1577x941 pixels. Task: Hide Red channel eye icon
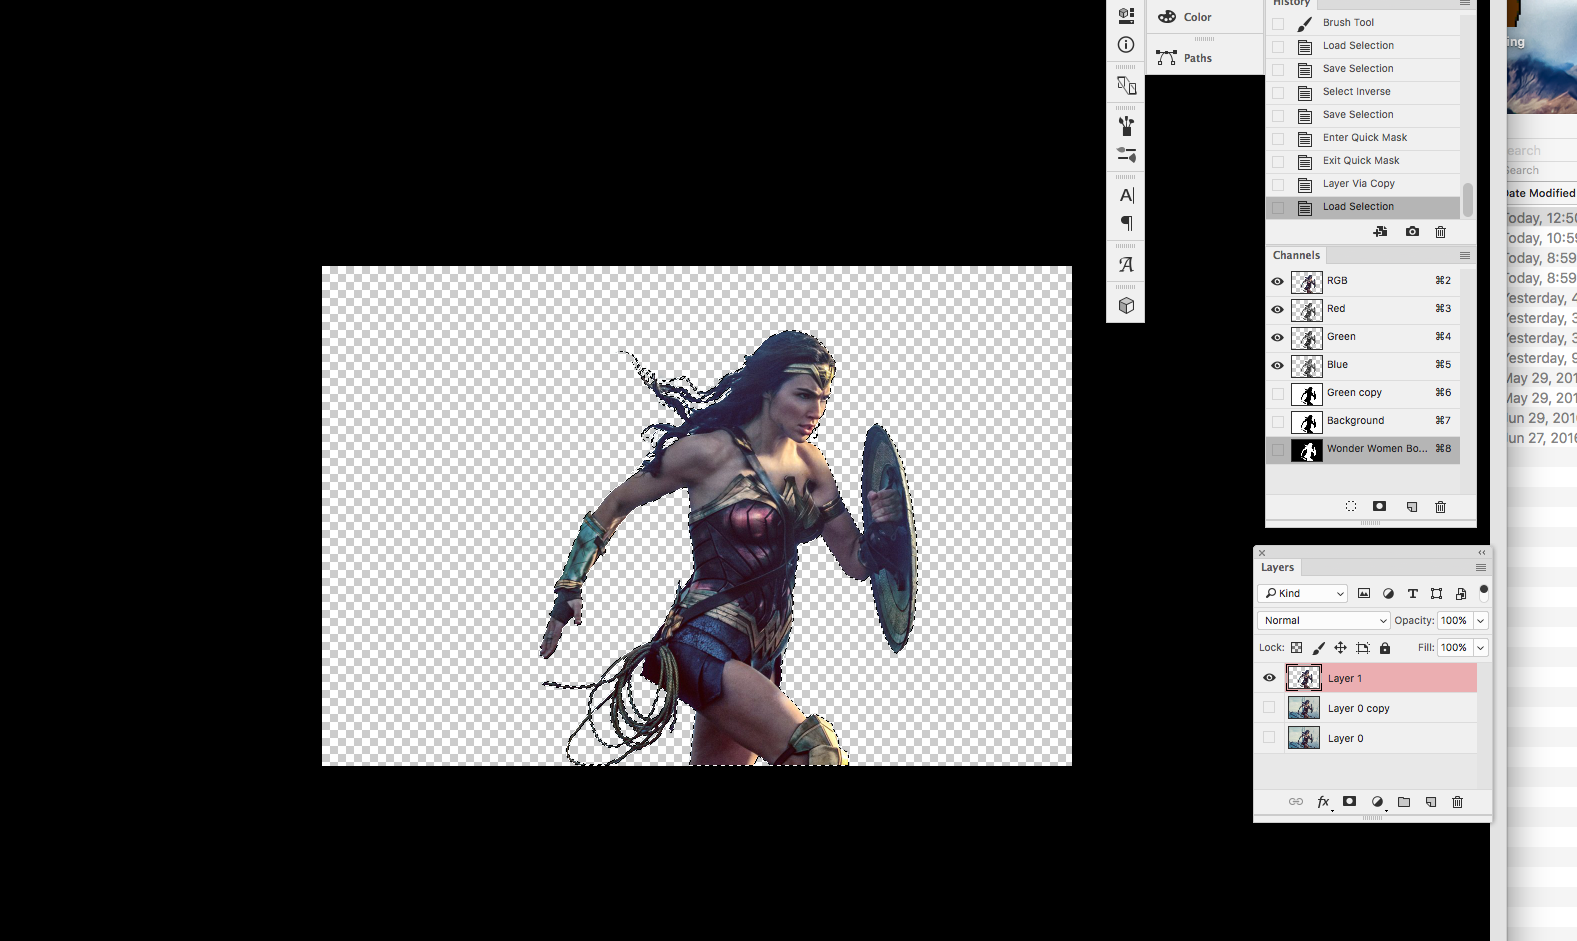1277,309
